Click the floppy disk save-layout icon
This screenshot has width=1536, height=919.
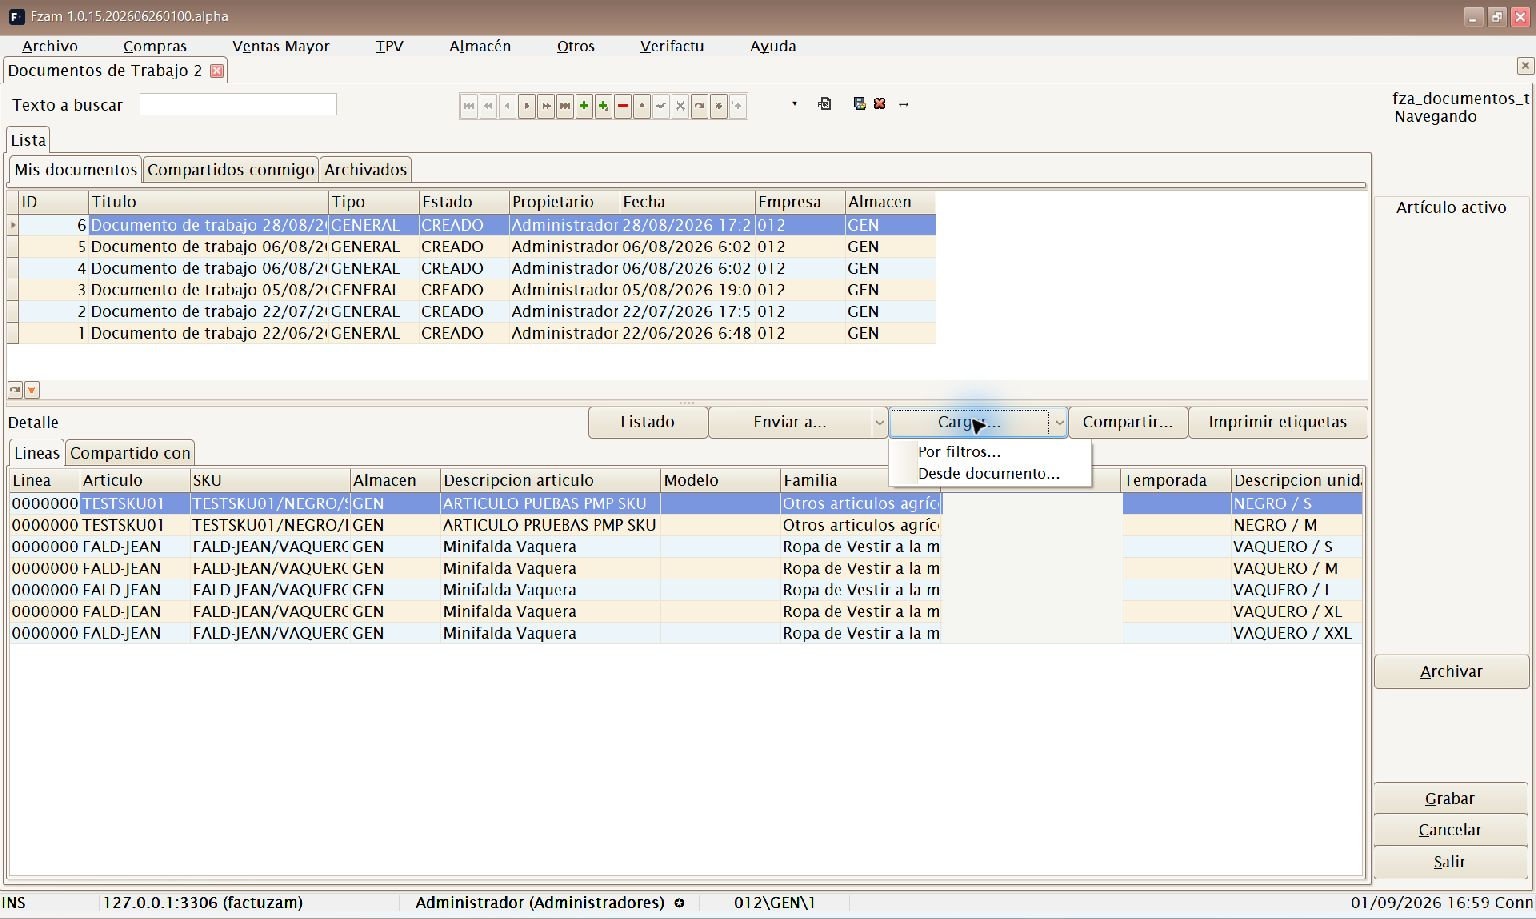point(859,104)
